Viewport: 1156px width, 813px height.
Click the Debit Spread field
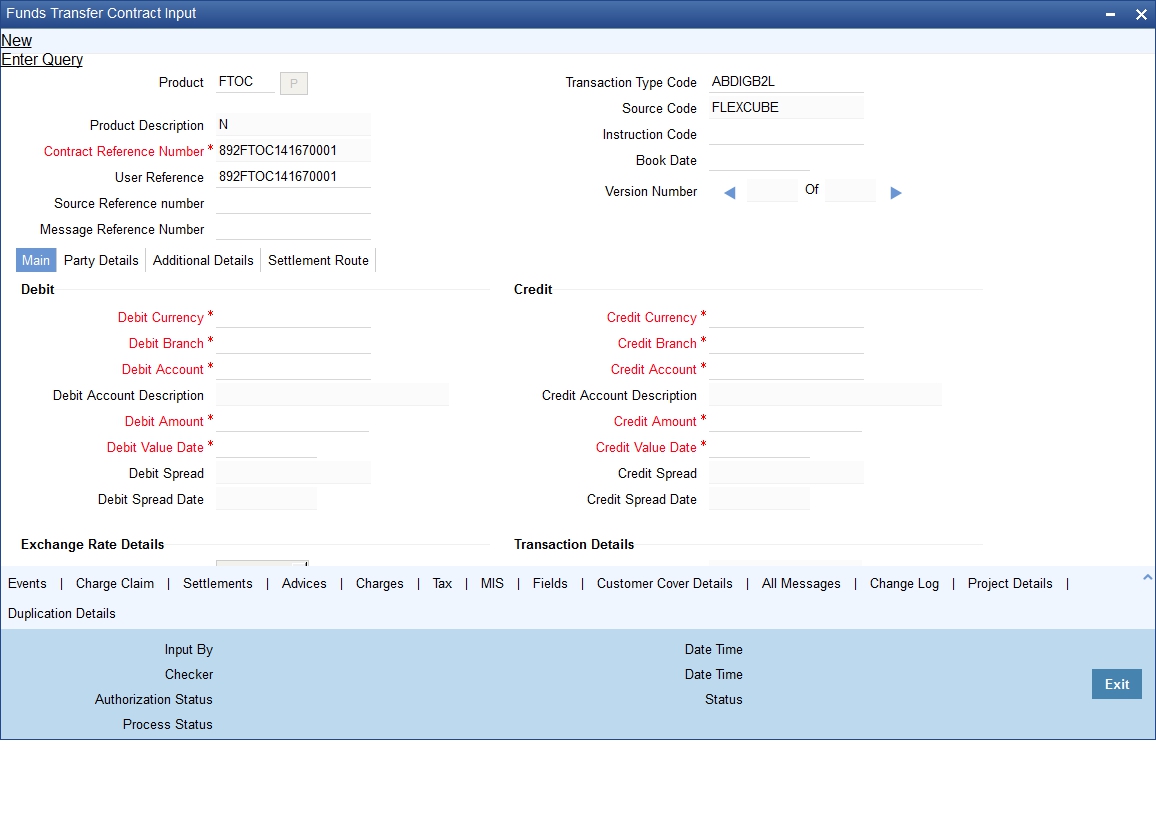click(x=293, y=473)
